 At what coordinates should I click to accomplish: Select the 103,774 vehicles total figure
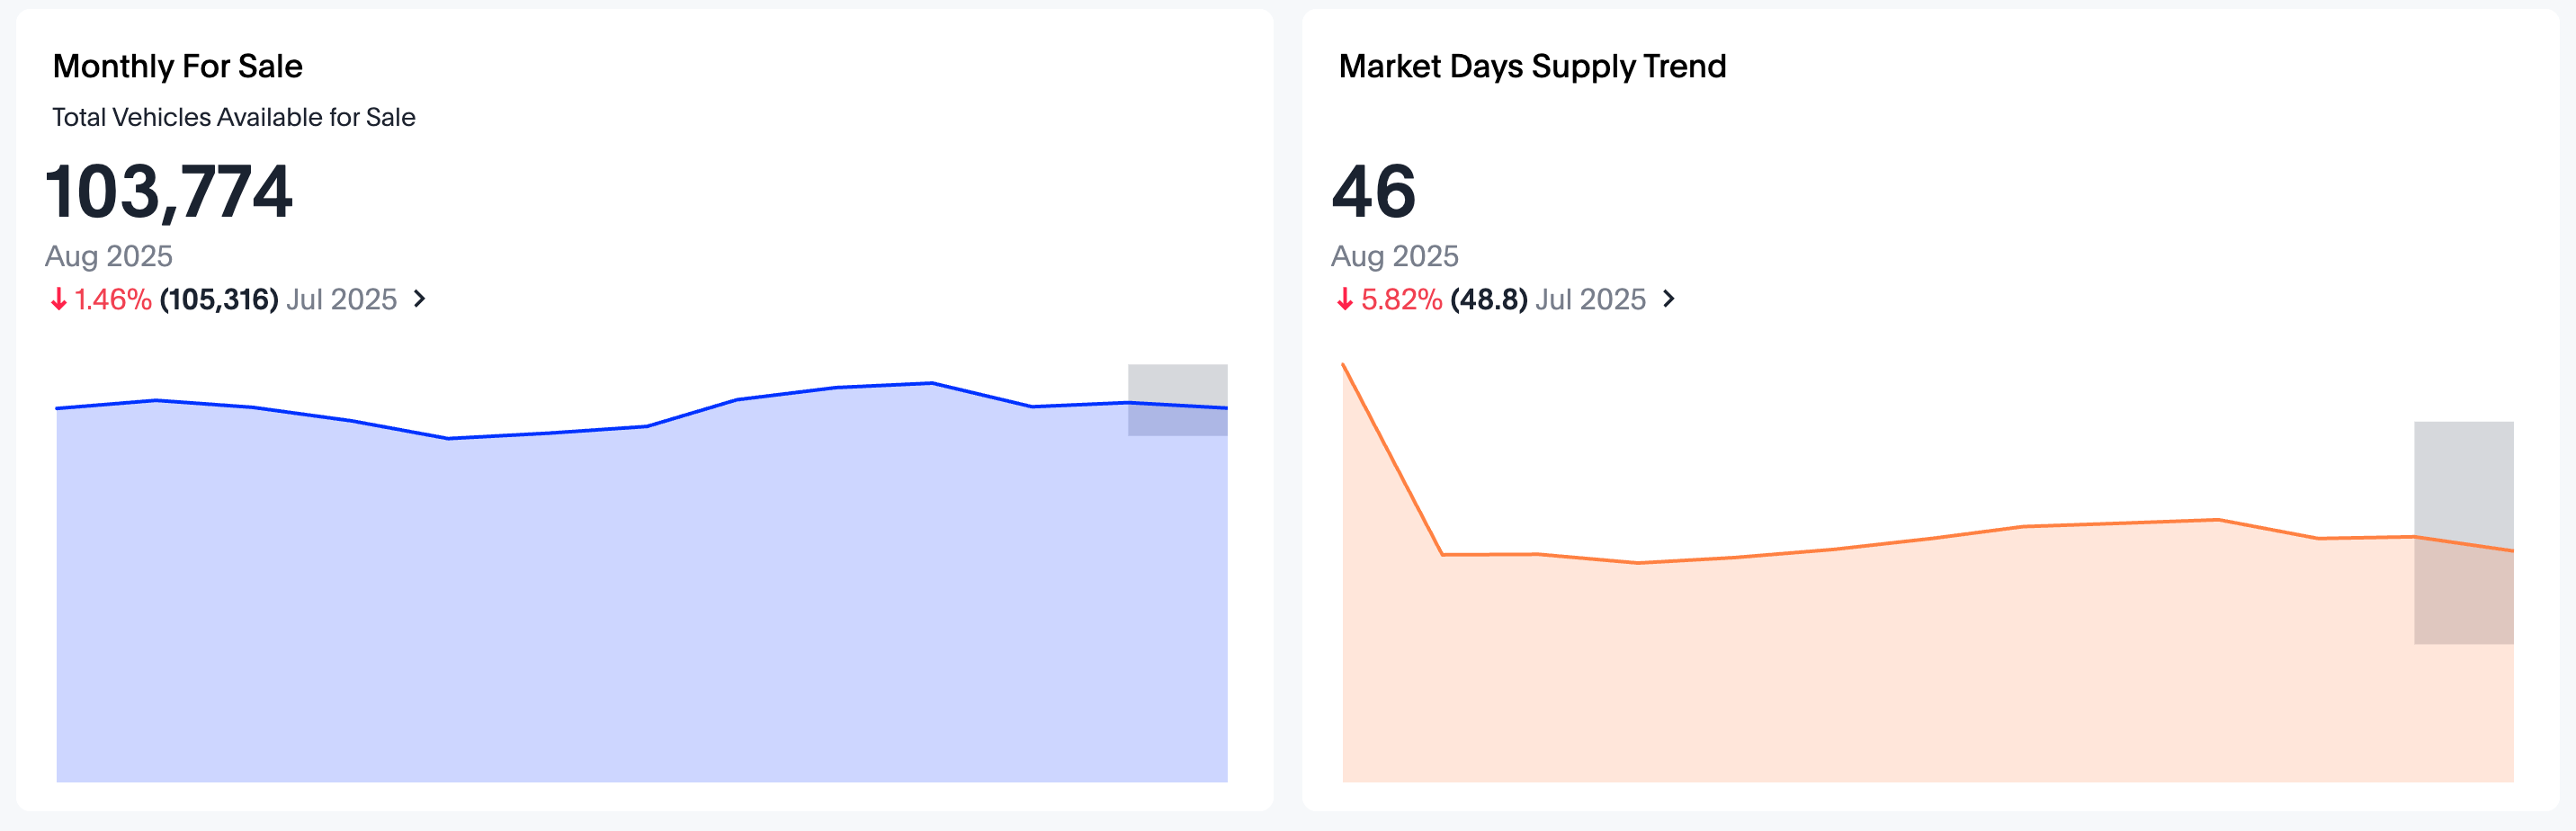point(169,191)
